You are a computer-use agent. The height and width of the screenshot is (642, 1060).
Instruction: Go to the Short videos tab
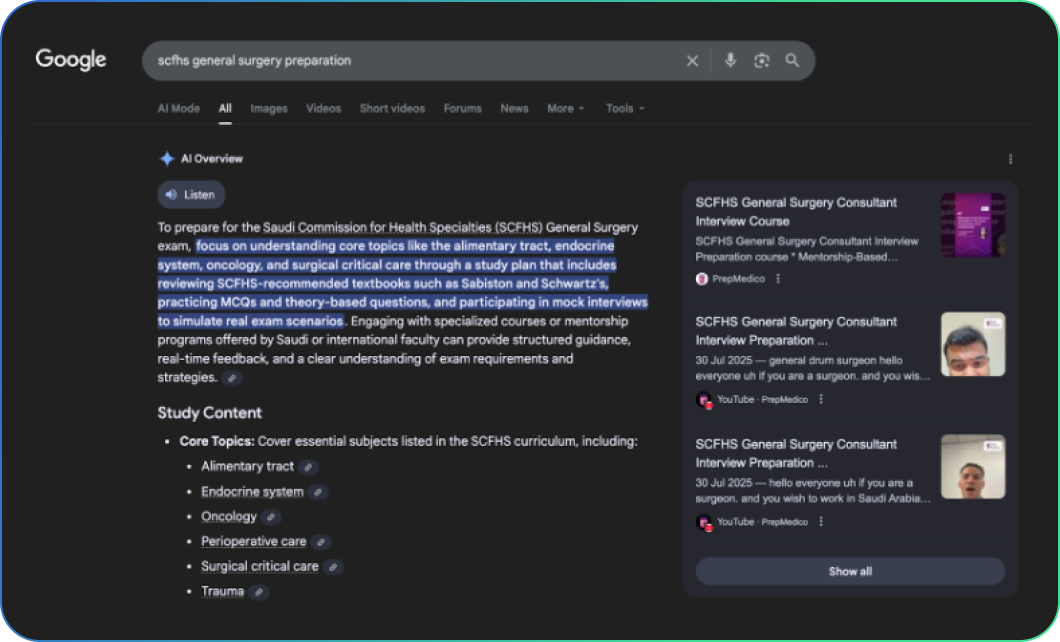(392, 108)
